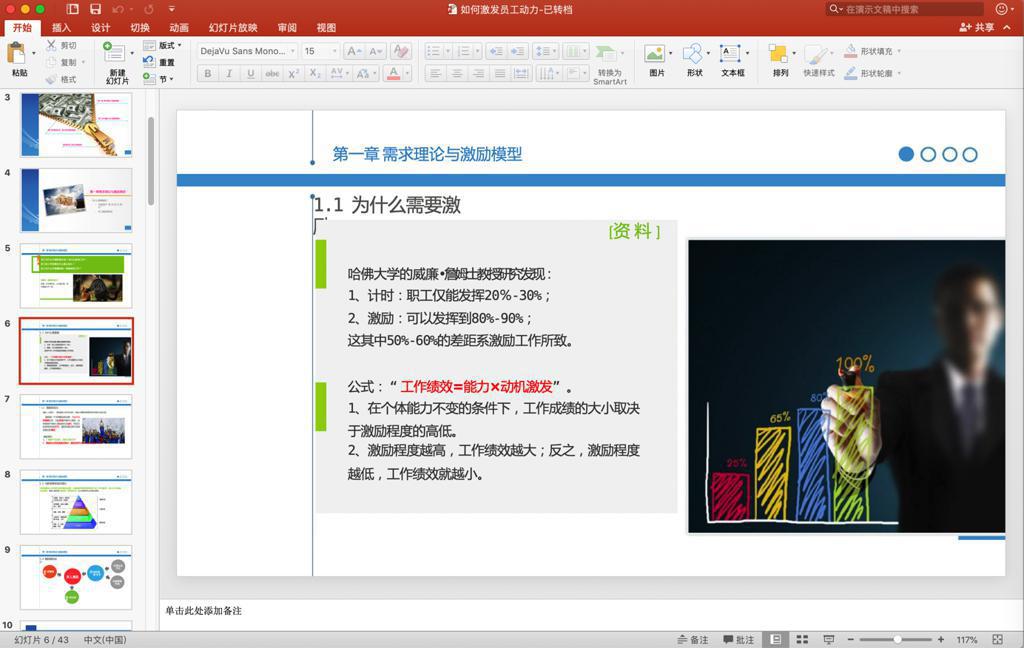This screenshot has width=1024, height=648.
Task: Click the Undo arrow icon
Action: tap(118, 9)
